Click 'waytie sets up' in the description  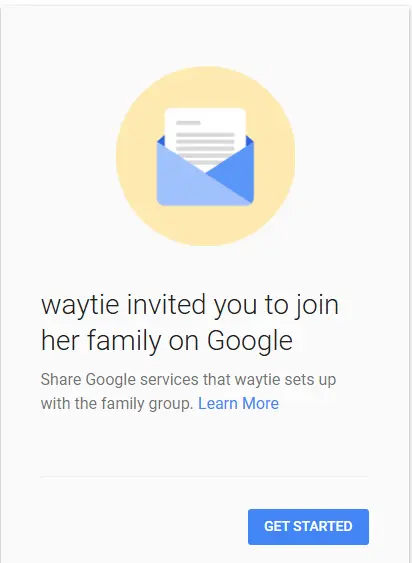click(286, 380)
